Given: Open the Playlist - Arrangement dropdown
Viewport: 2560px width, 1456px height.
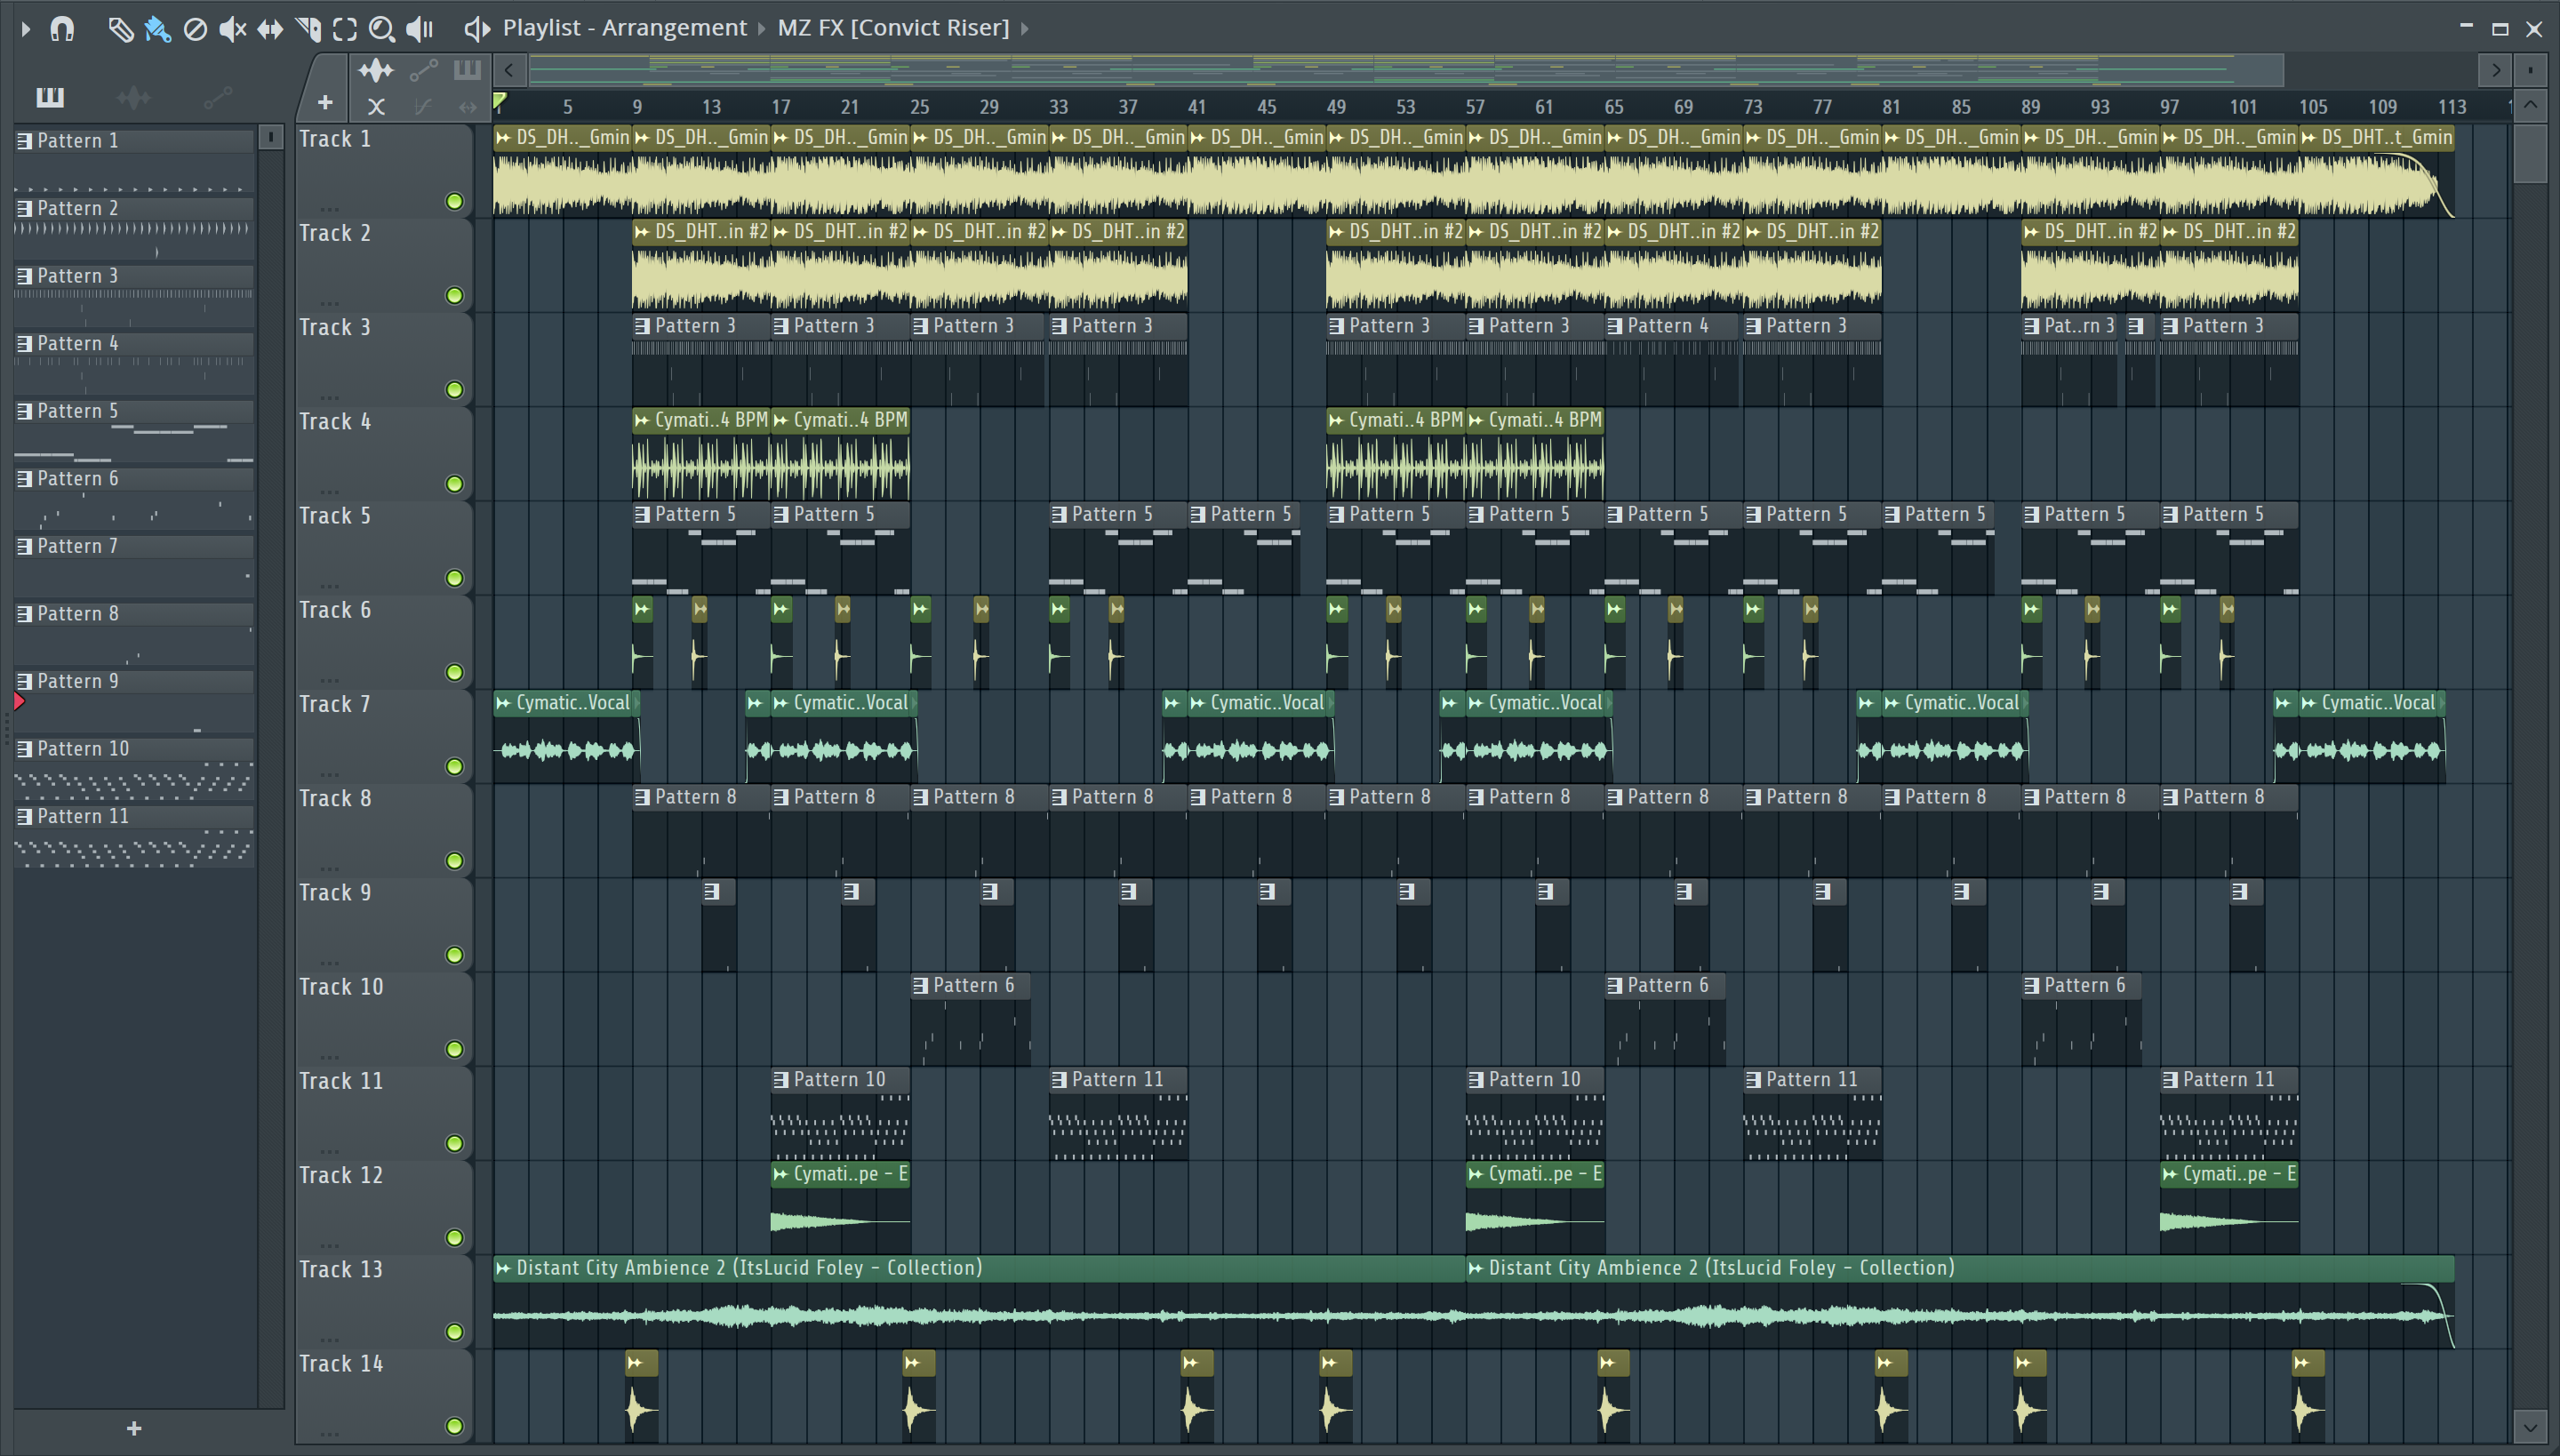Looking at the screenshot, I should 624,28.
